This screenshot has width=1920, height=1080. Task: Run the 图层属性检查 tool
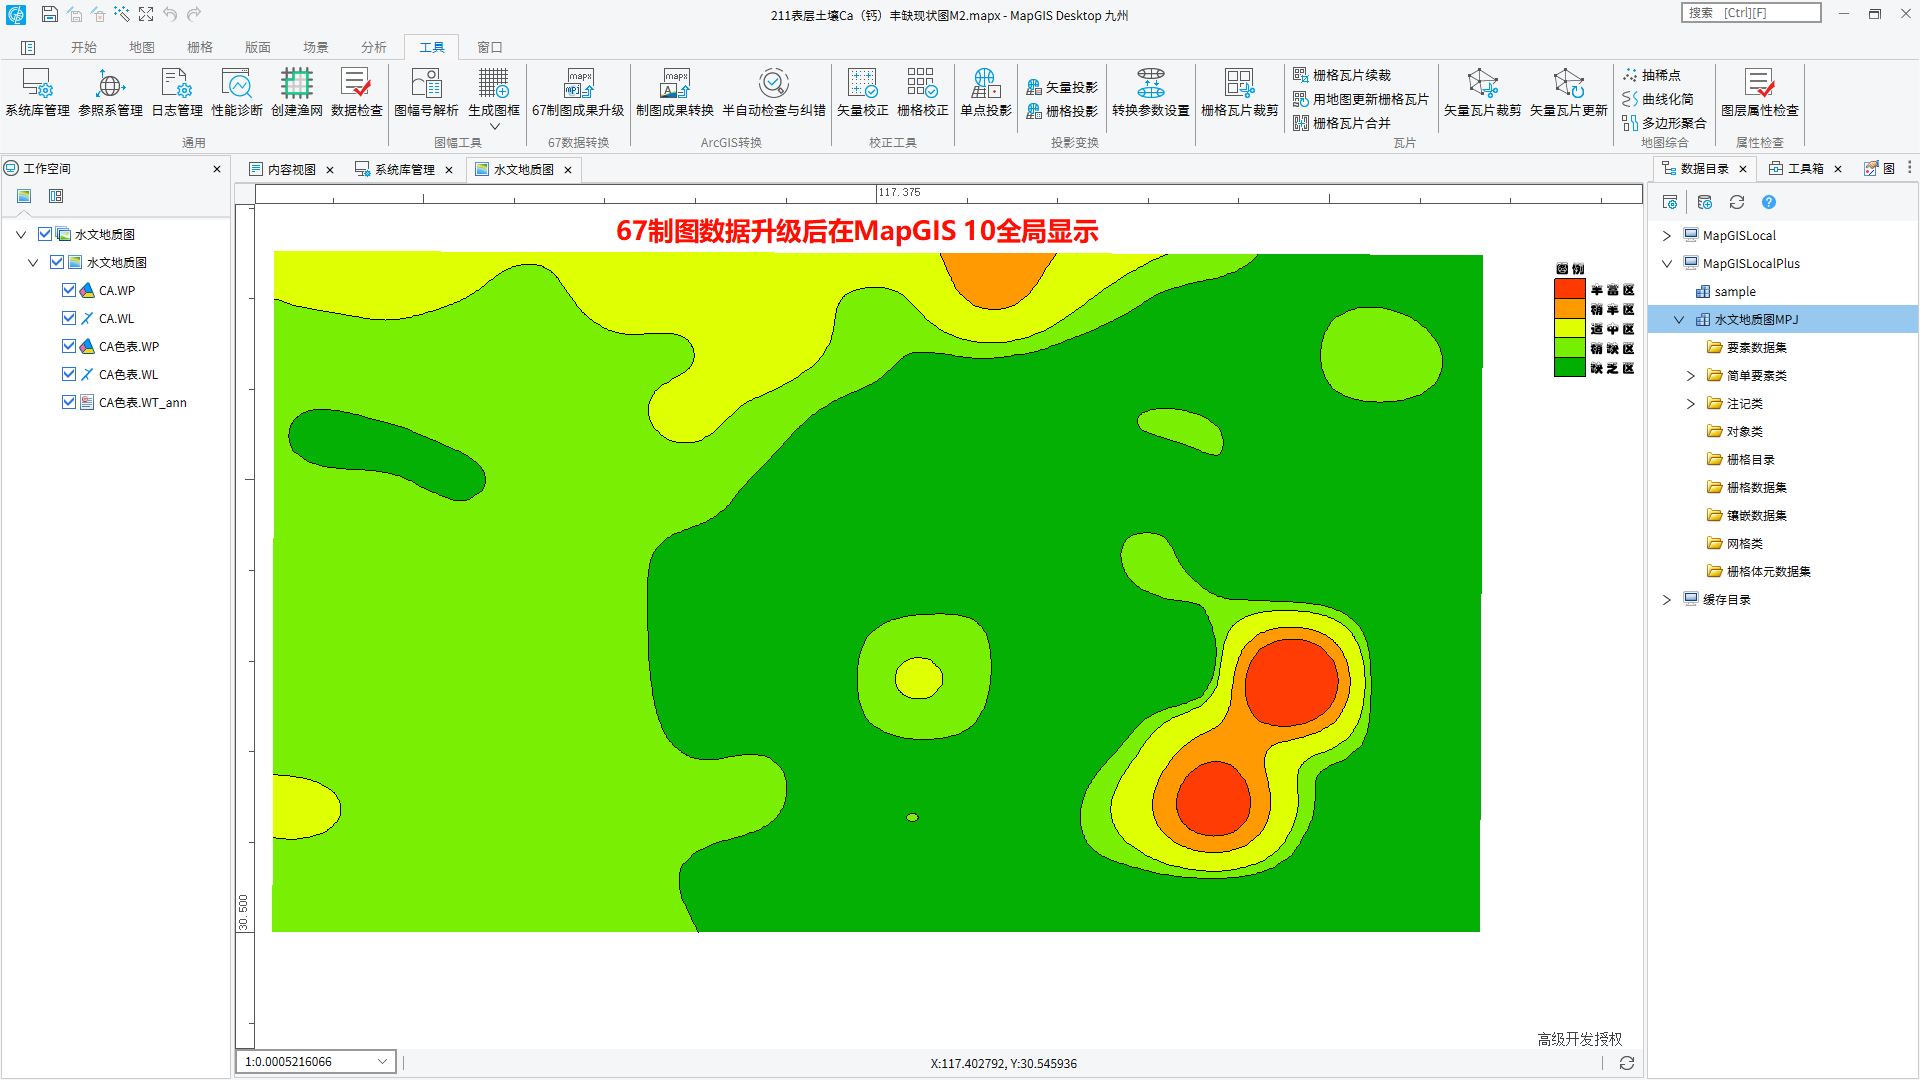coord(1759,92)
